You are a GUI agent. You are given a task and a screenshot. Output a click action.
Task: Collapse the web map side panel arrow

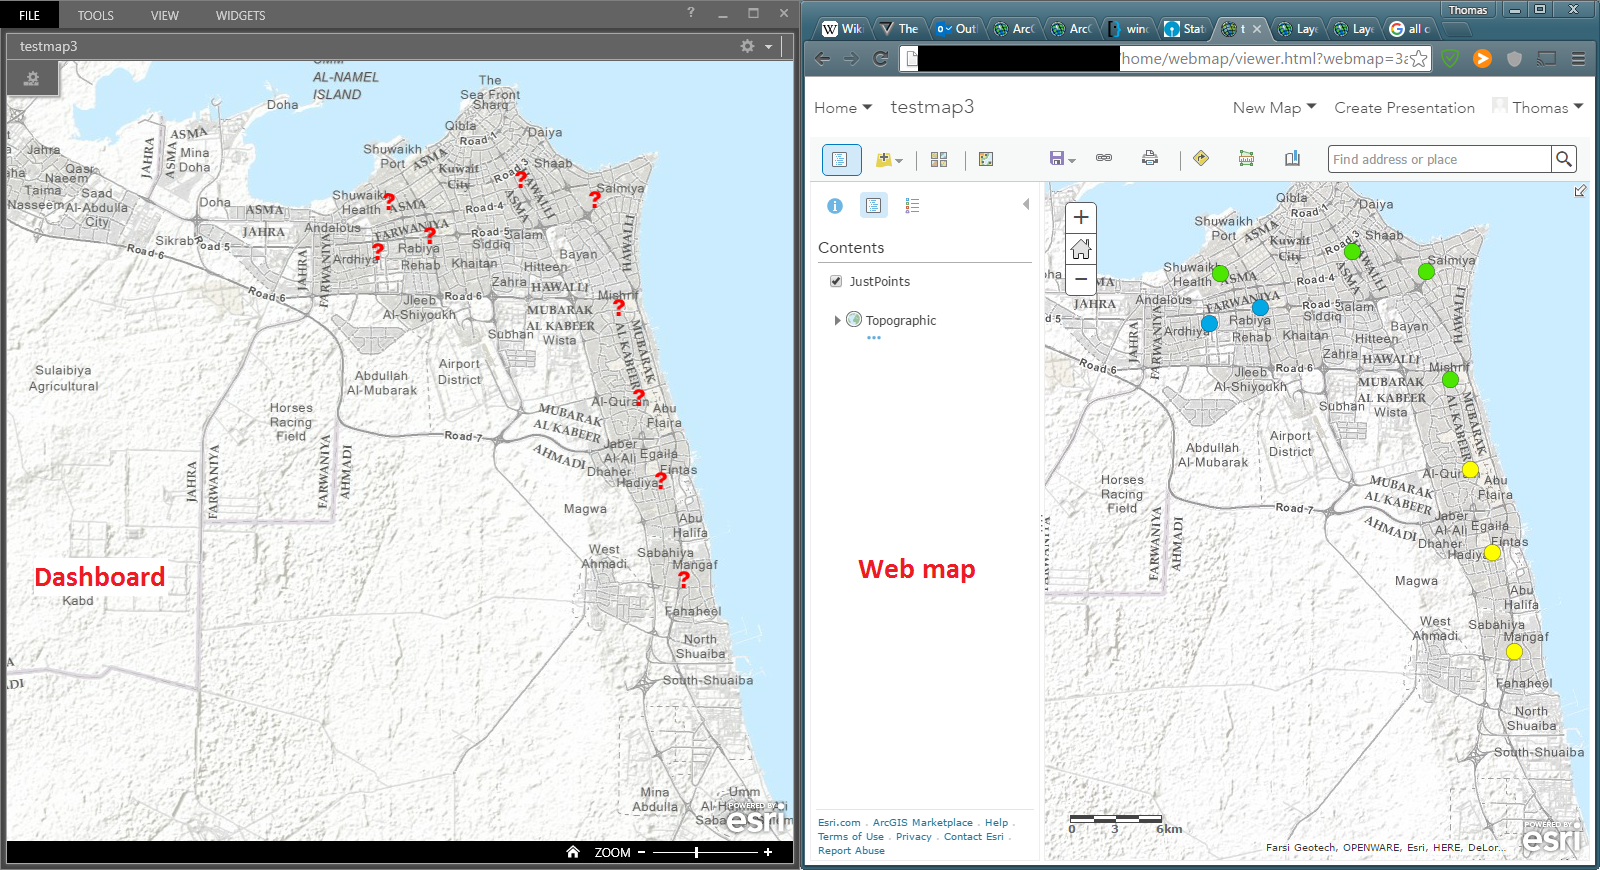point(1026,204)
